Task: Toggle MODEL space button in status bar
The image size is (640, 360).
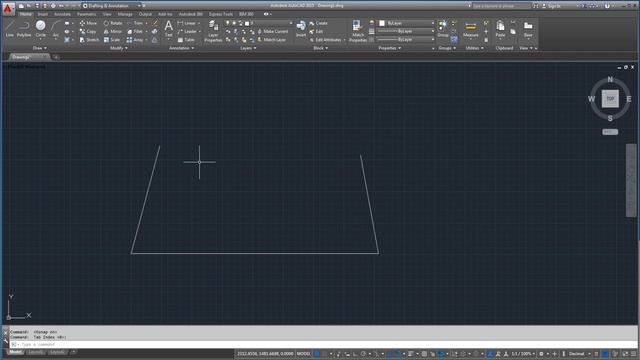Action: tap(303, 354)
